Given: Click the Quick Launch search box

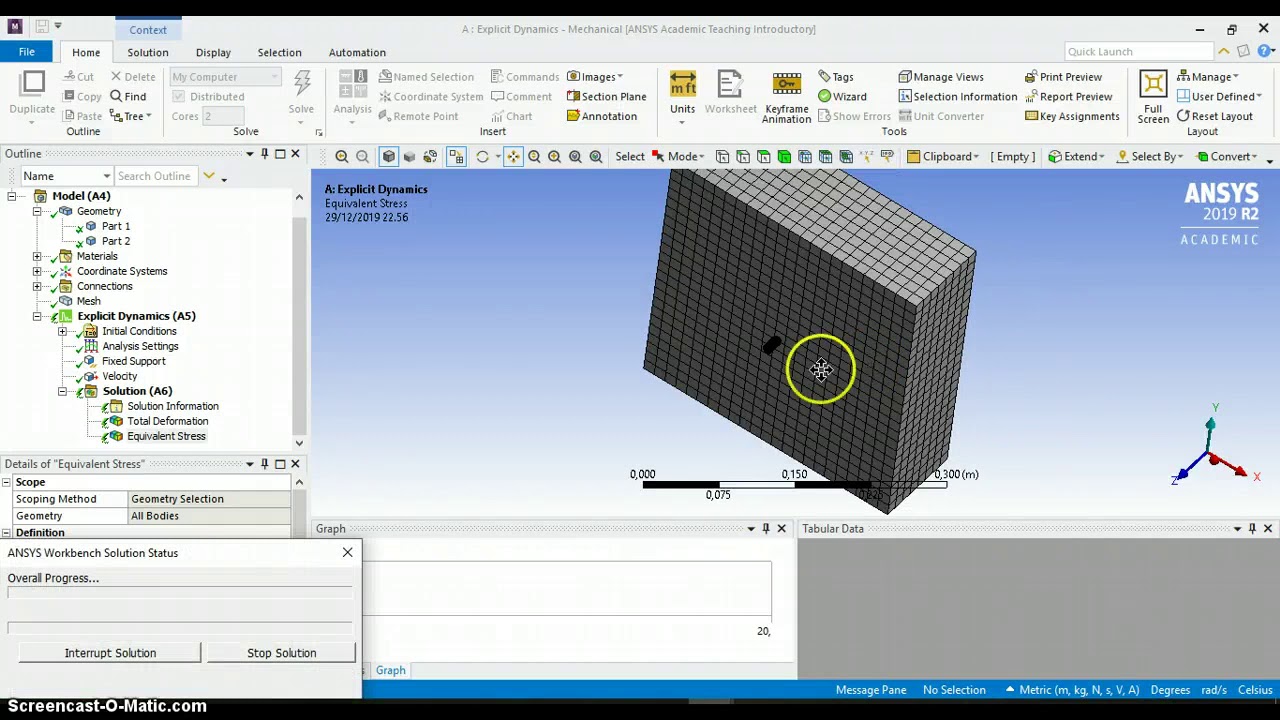Looking at the screenshot, I should [x=1138, y=52].
